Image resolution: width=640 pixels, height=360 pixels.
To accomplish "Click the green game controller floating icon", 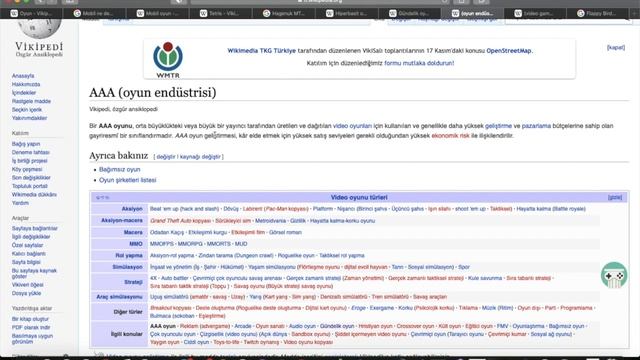I will coord(614,275).
